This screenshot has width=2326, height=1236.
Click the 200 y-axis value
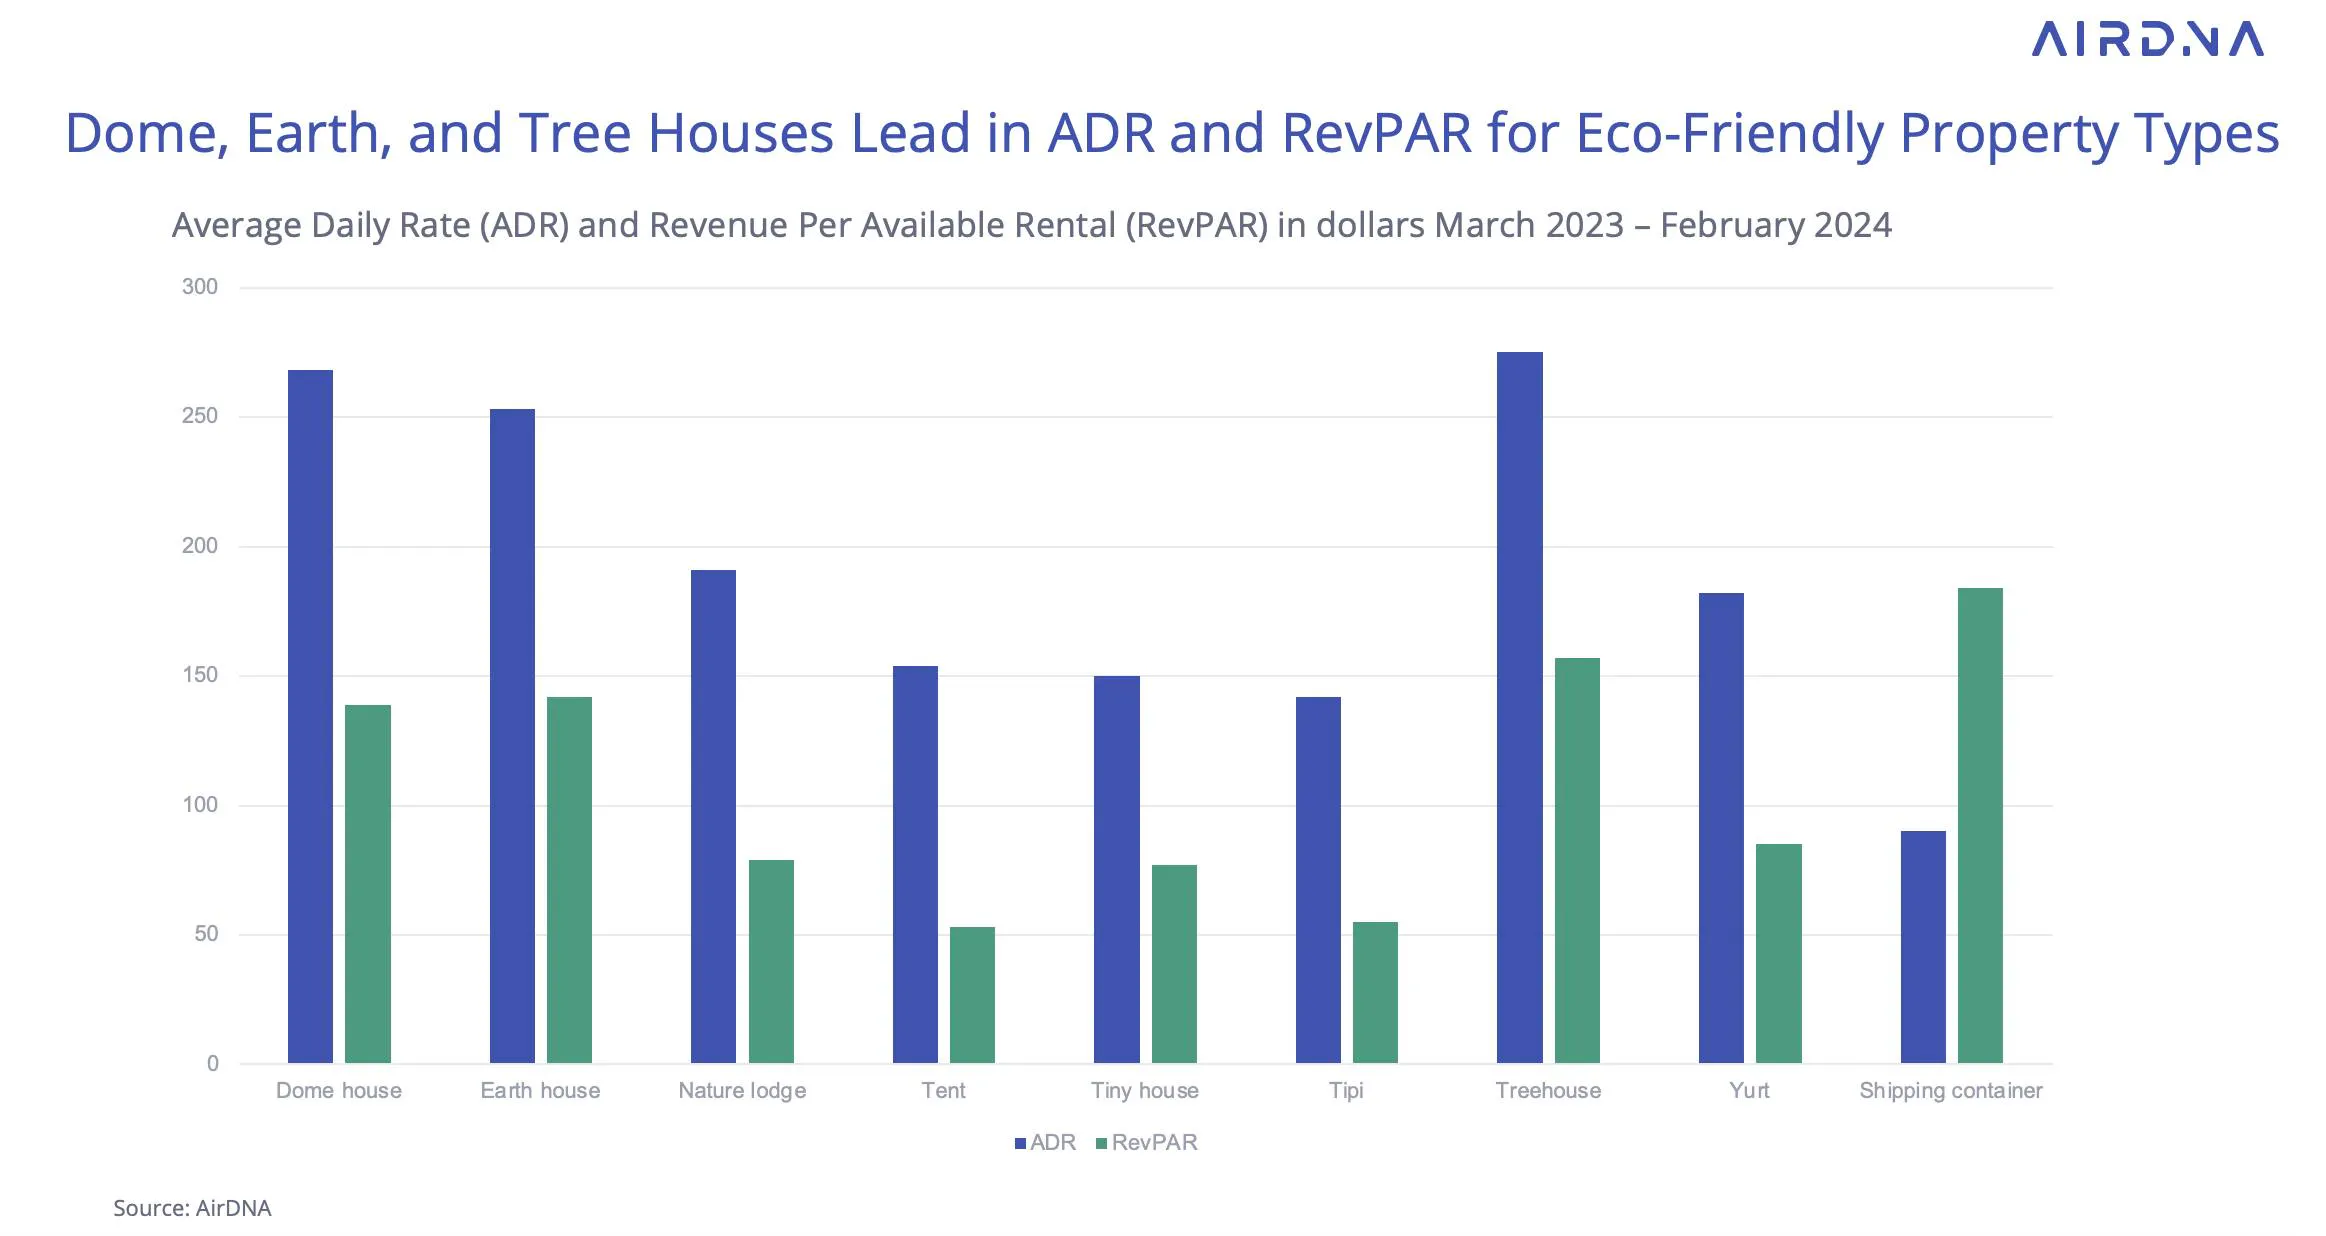click(x=199, y=546)
